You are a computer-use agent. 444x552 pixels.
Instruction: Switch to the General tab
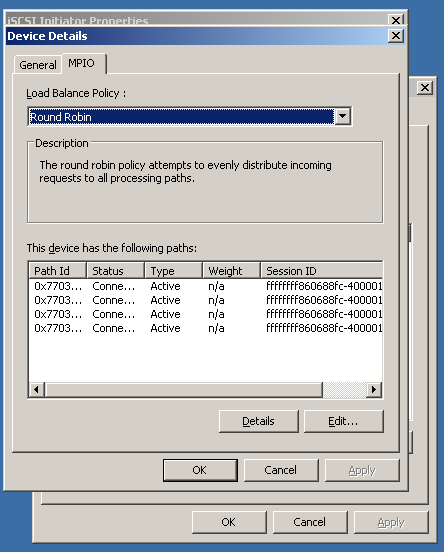pos(38,65)
